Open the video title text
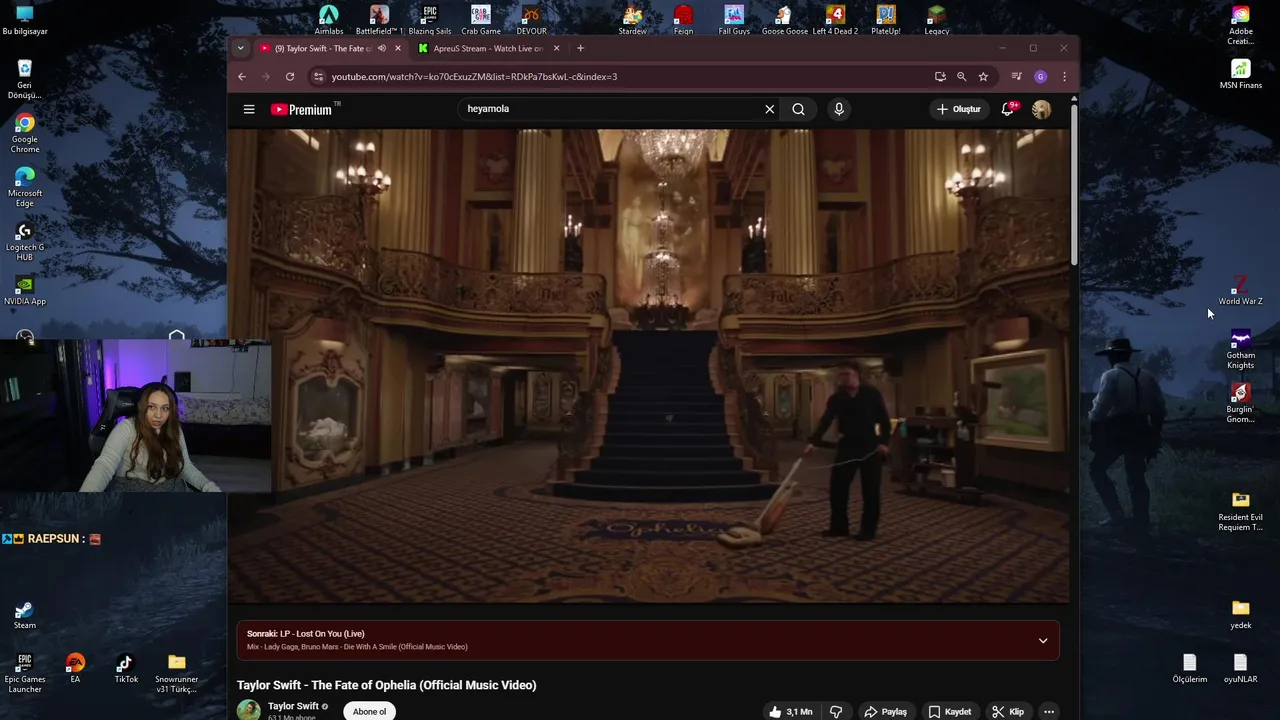 (x=387, y=685)
